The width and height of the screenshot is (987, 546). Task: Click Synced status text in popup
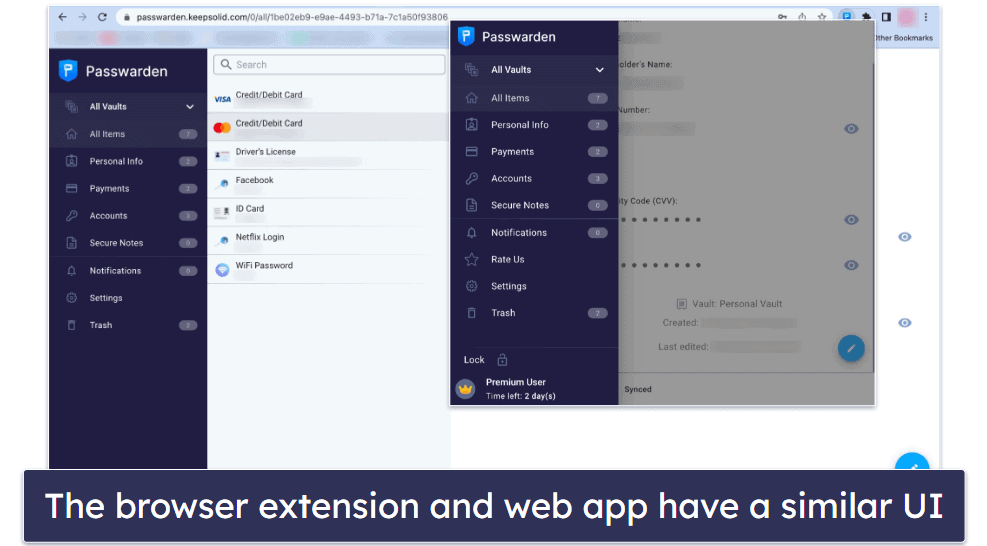tap(638, 389)
